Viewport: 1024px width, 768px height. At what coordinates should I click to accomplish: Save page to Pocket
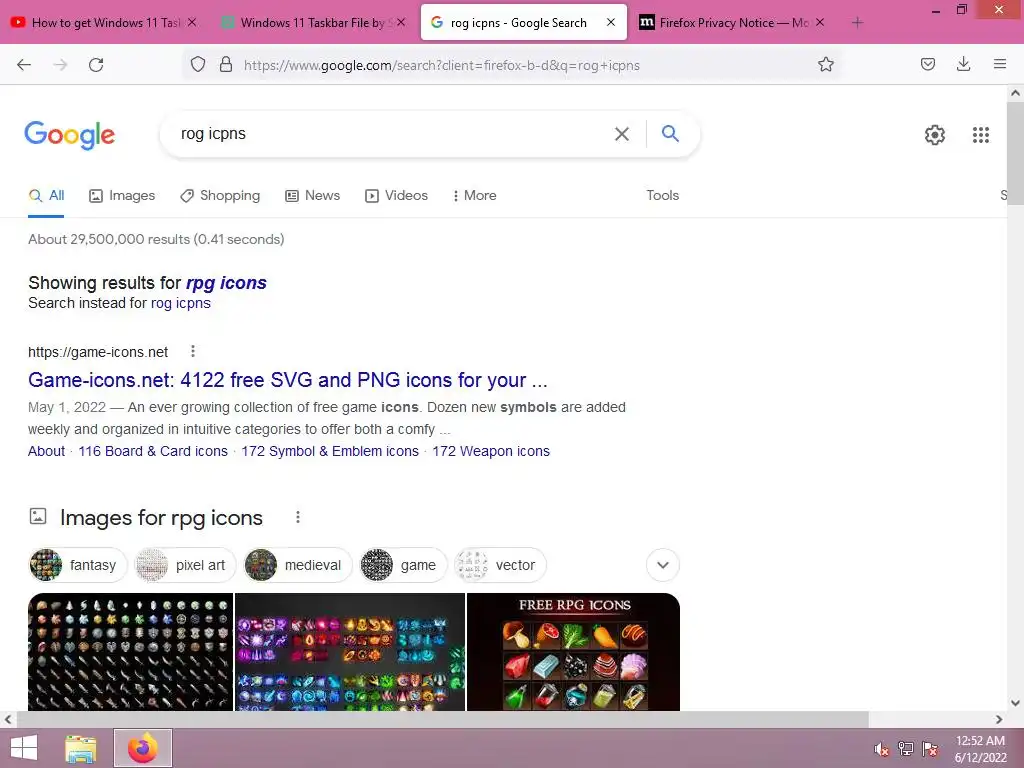pyautogui.click(x=927, y=64)
